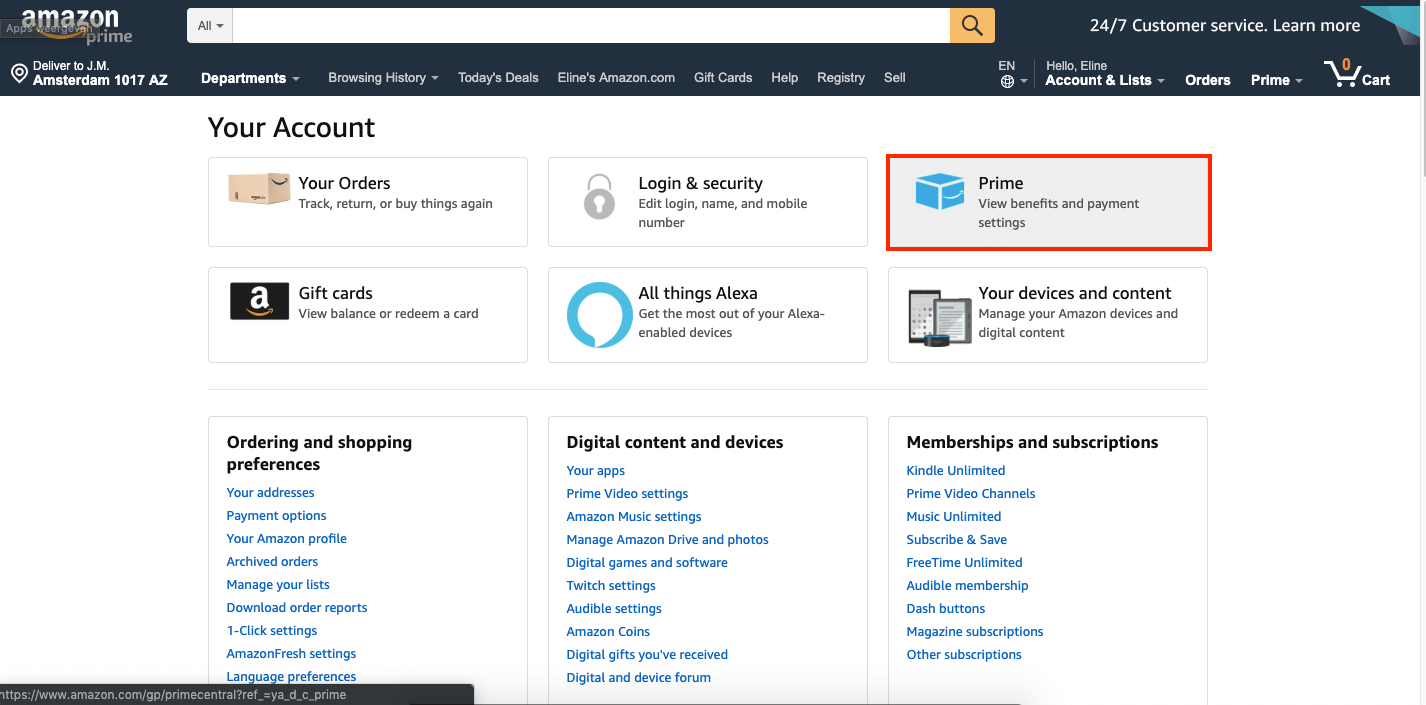The width and height of the screenshot is (1426, 705).
Task: Open Archived orders link
Action: coord(272,561)
